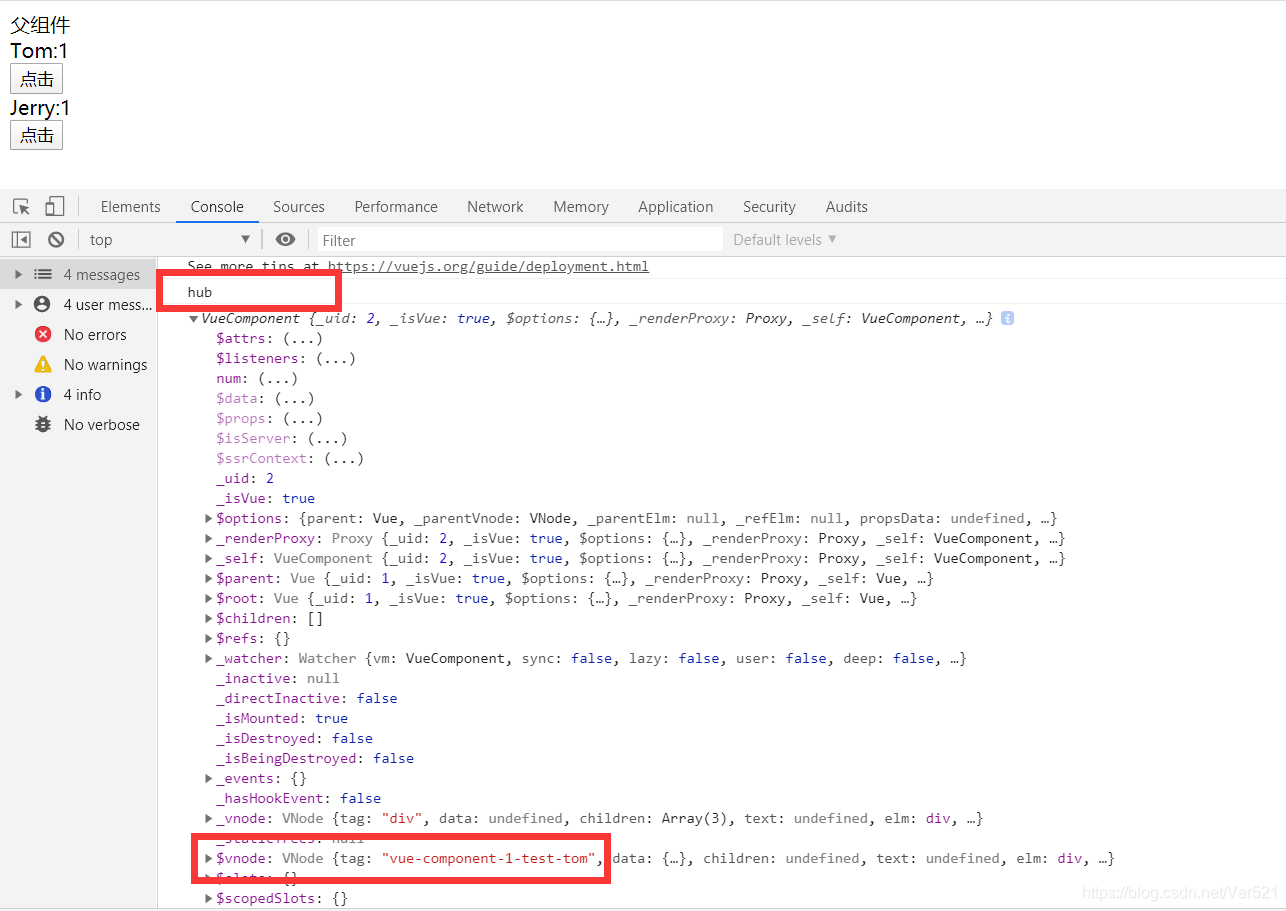Open the Memory tab

tap(581, 207)
